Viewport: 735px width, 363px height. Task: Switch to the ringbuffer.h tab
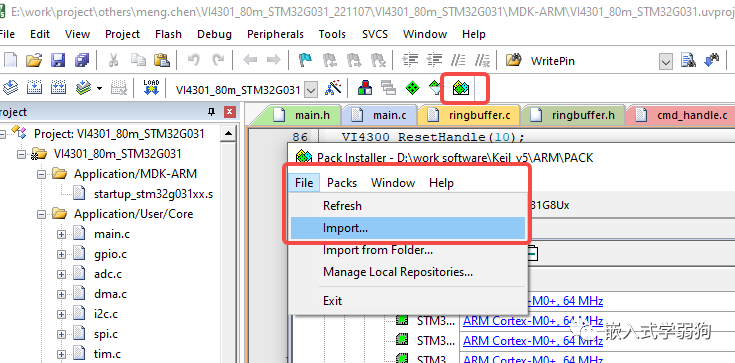tap(573, 115)
